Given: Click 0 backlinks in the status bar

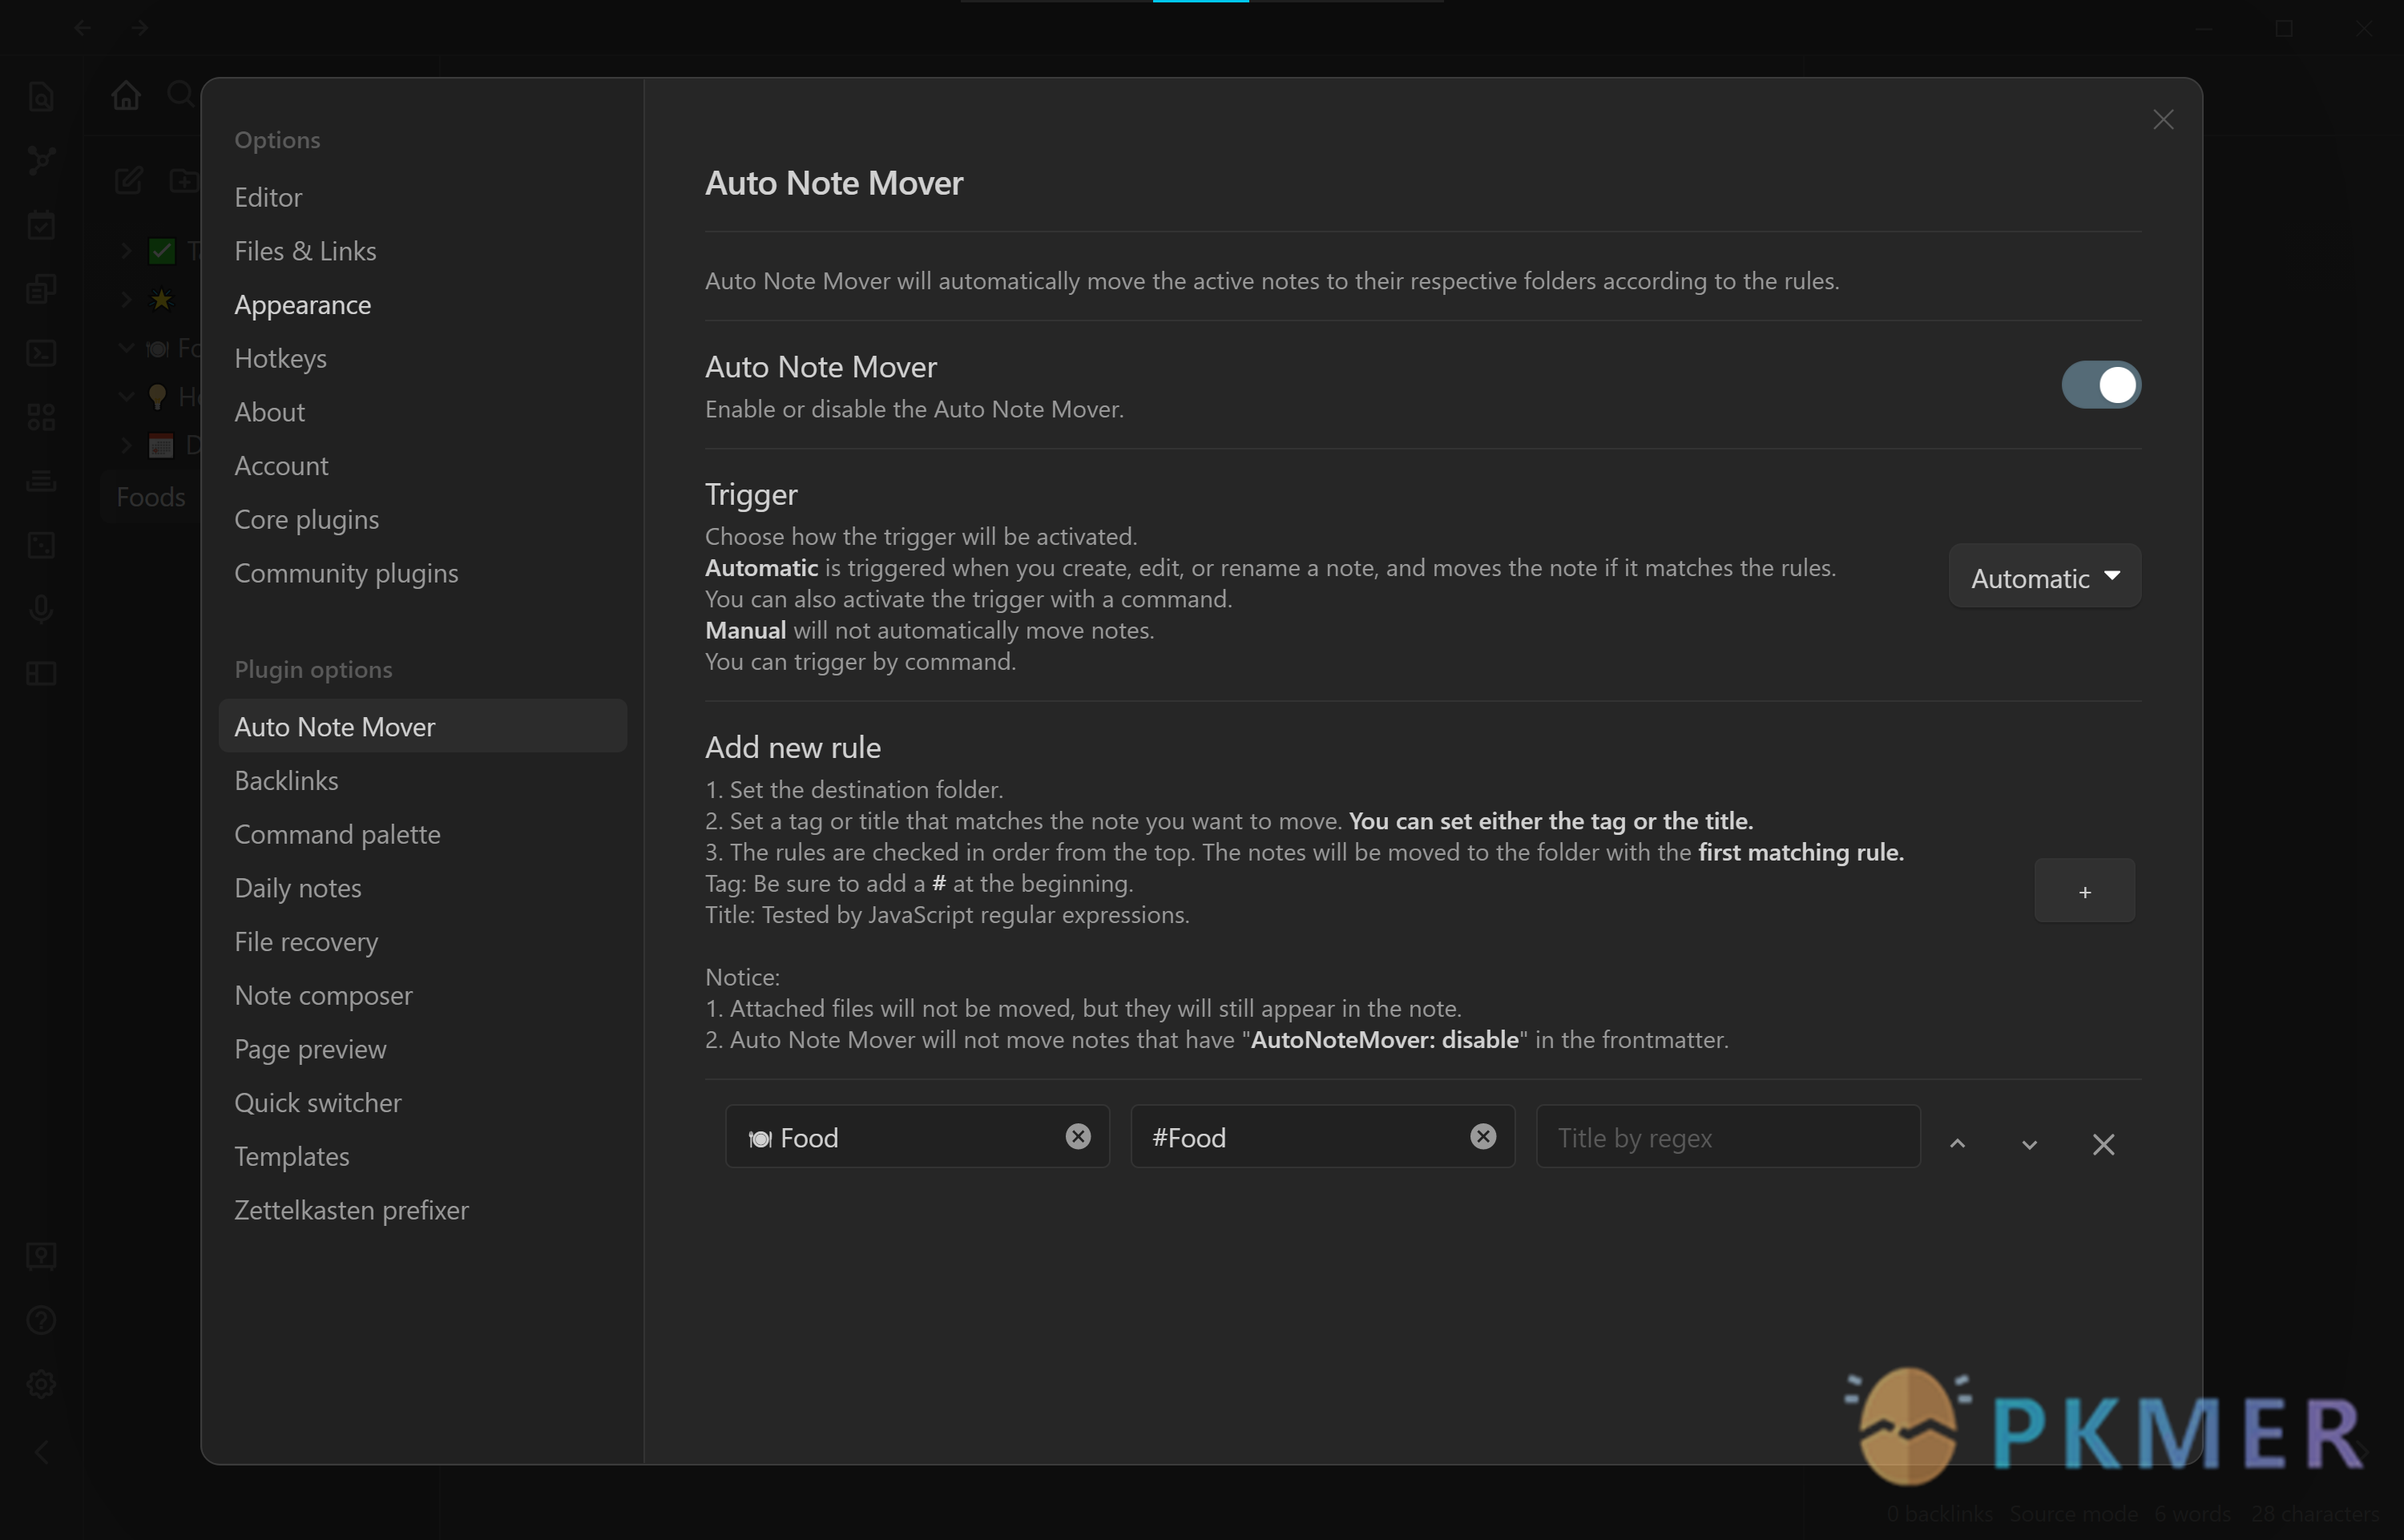Looking at the screenshot, I should 1940,1514.
